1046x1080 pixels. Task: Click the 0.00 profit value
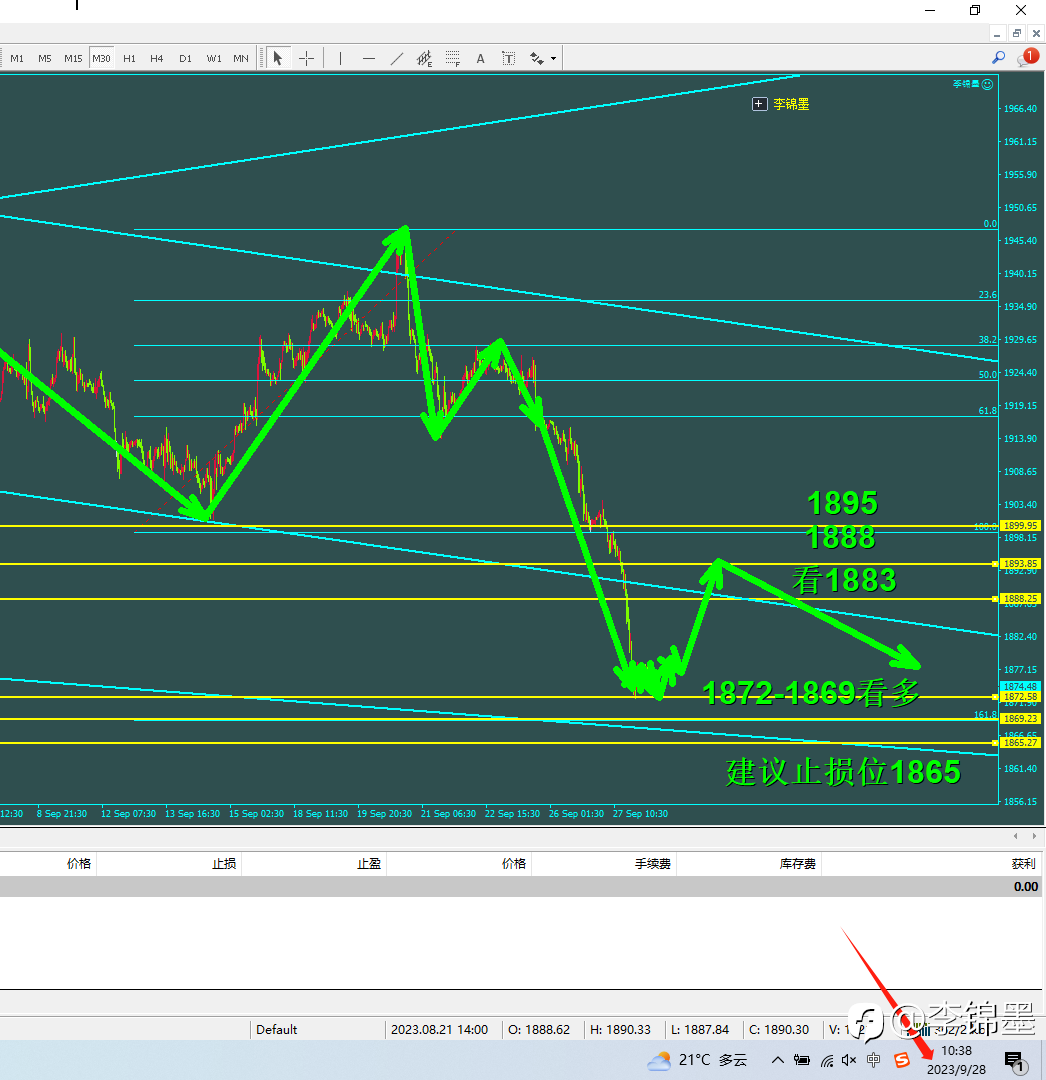pyautogui.click(x=1025, y=887)
